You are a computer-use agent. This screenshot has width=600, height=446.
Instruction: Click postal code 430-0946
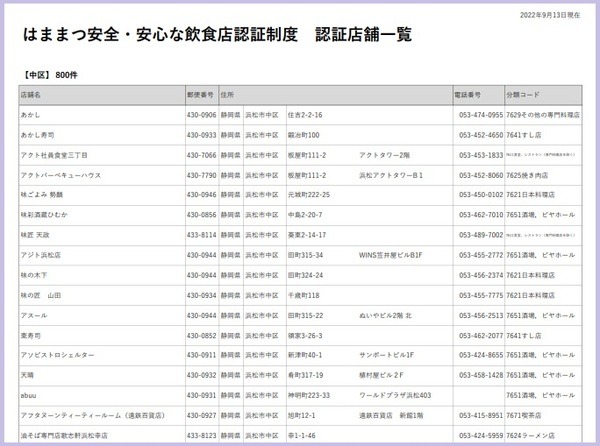(x=202, y=195)
